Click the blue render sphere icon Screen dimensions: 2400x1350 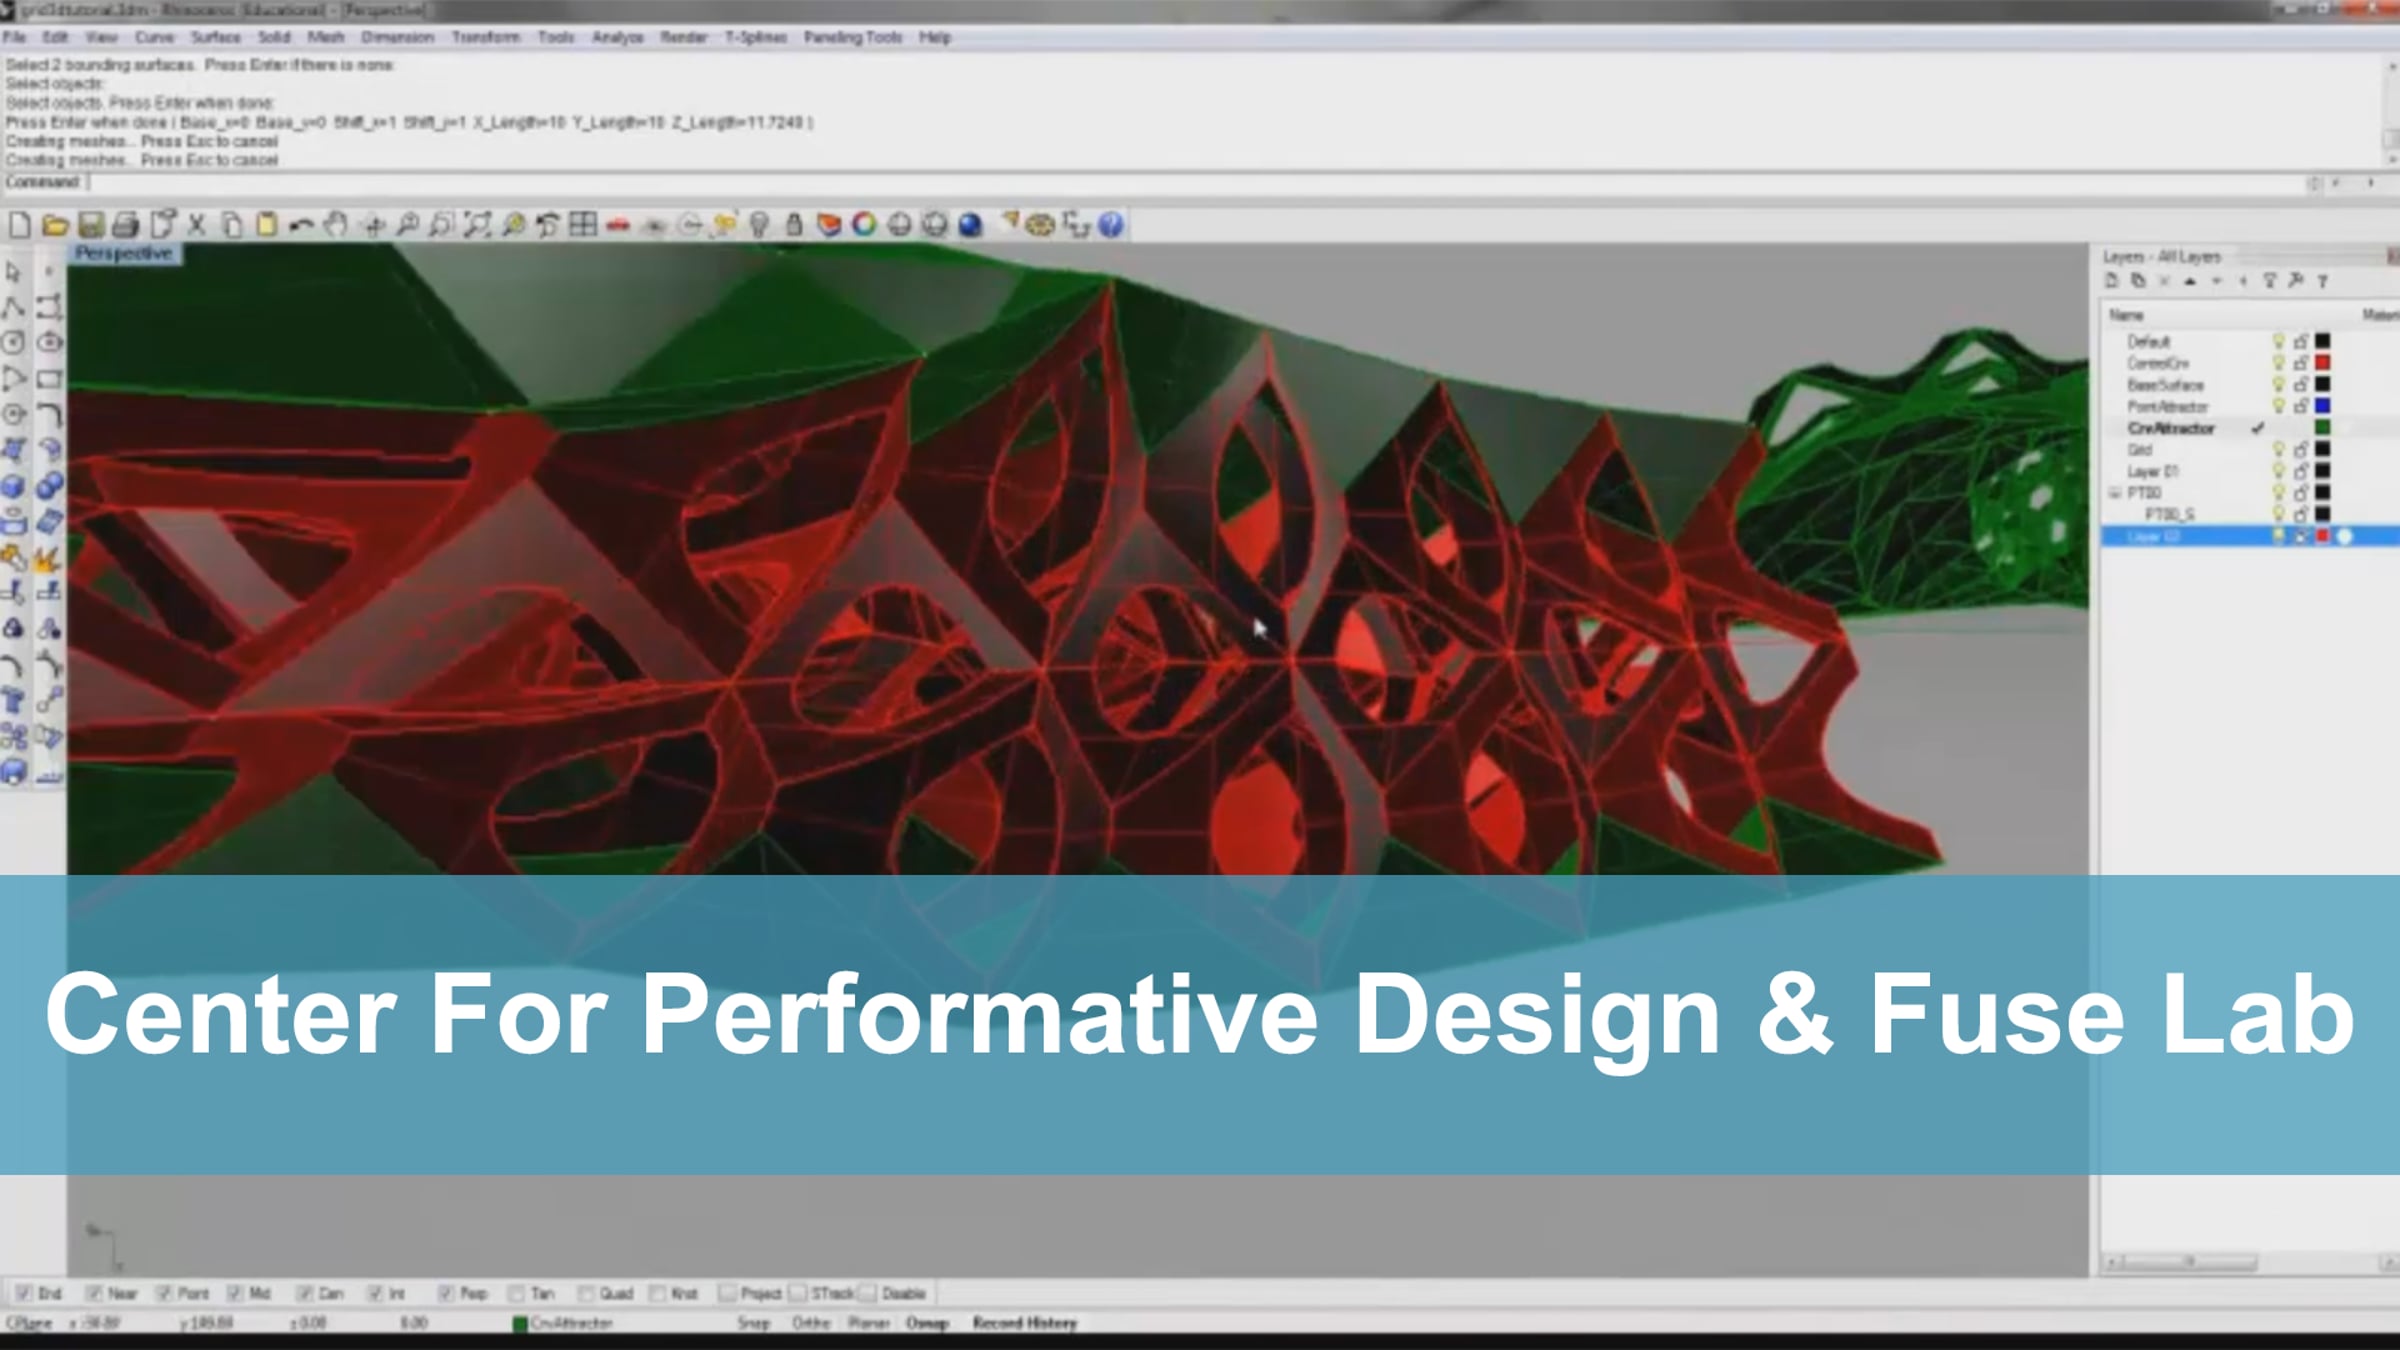pos(970,225)
